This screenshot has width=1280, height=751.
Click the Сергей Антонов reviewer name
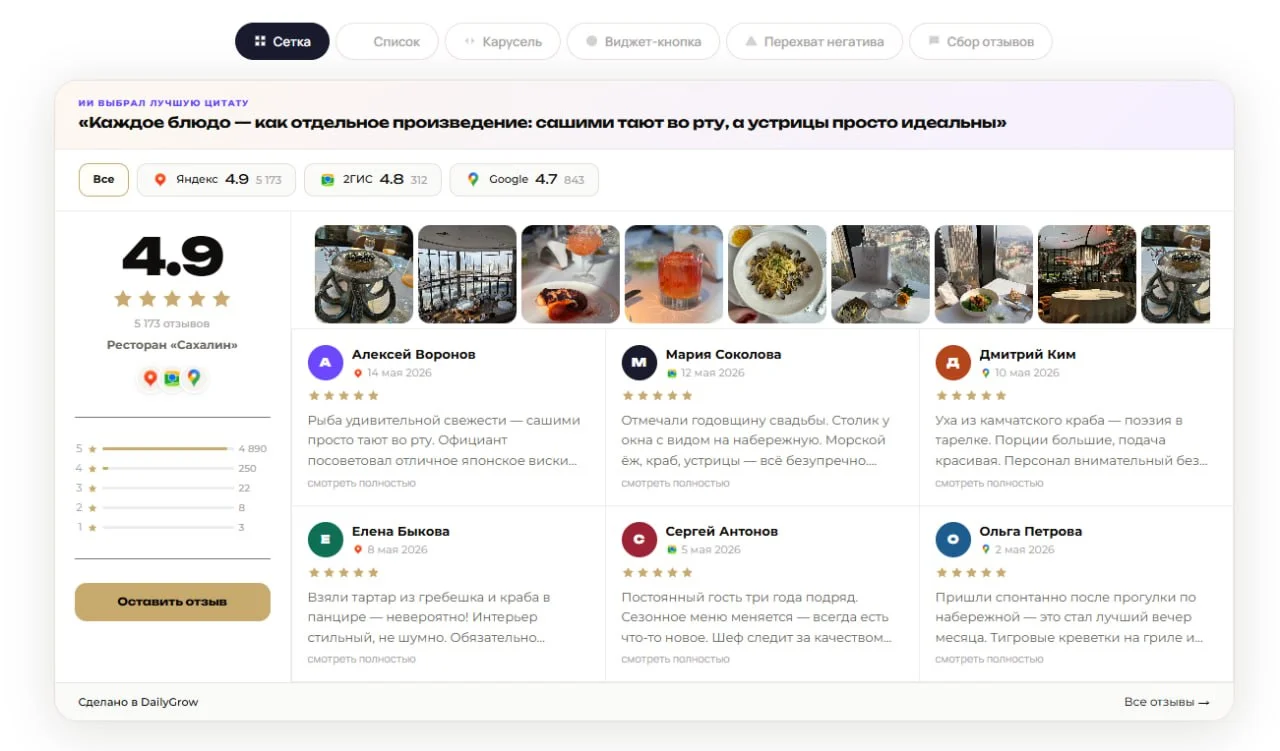pyautogui.click(x=722, y=531)
